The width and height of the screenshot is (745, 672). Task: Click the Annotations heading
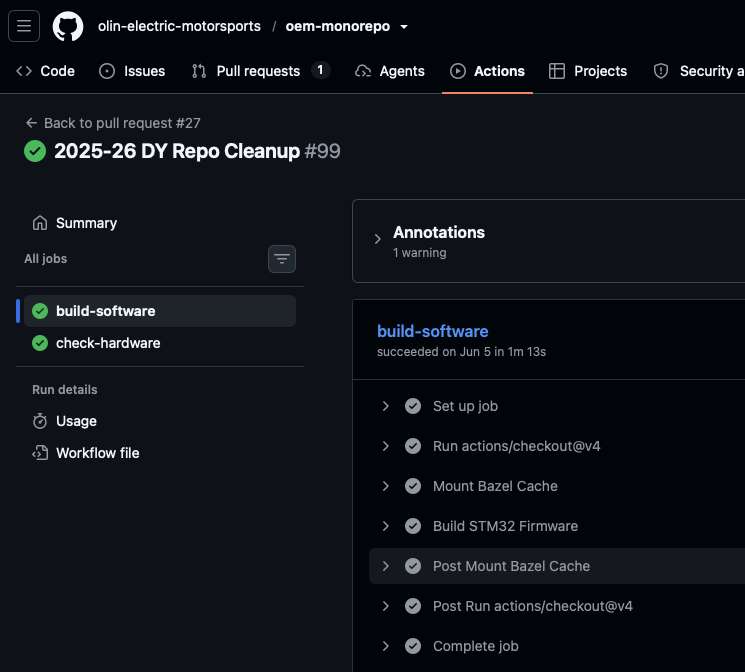pyautogui.click(x=439, y=232)
